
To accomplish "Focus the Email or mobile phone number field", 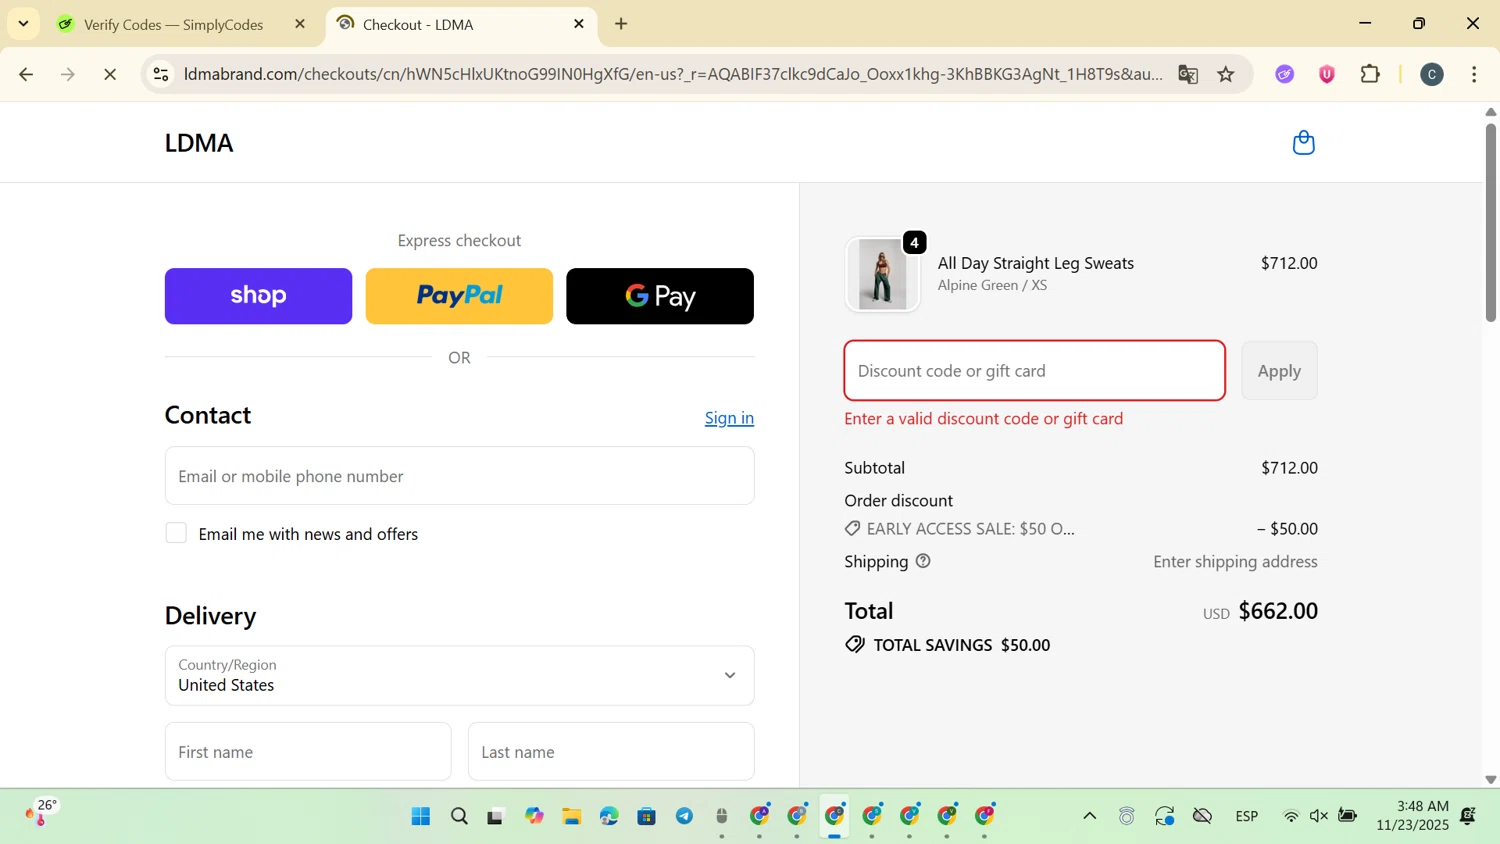I will coord(459,476).
